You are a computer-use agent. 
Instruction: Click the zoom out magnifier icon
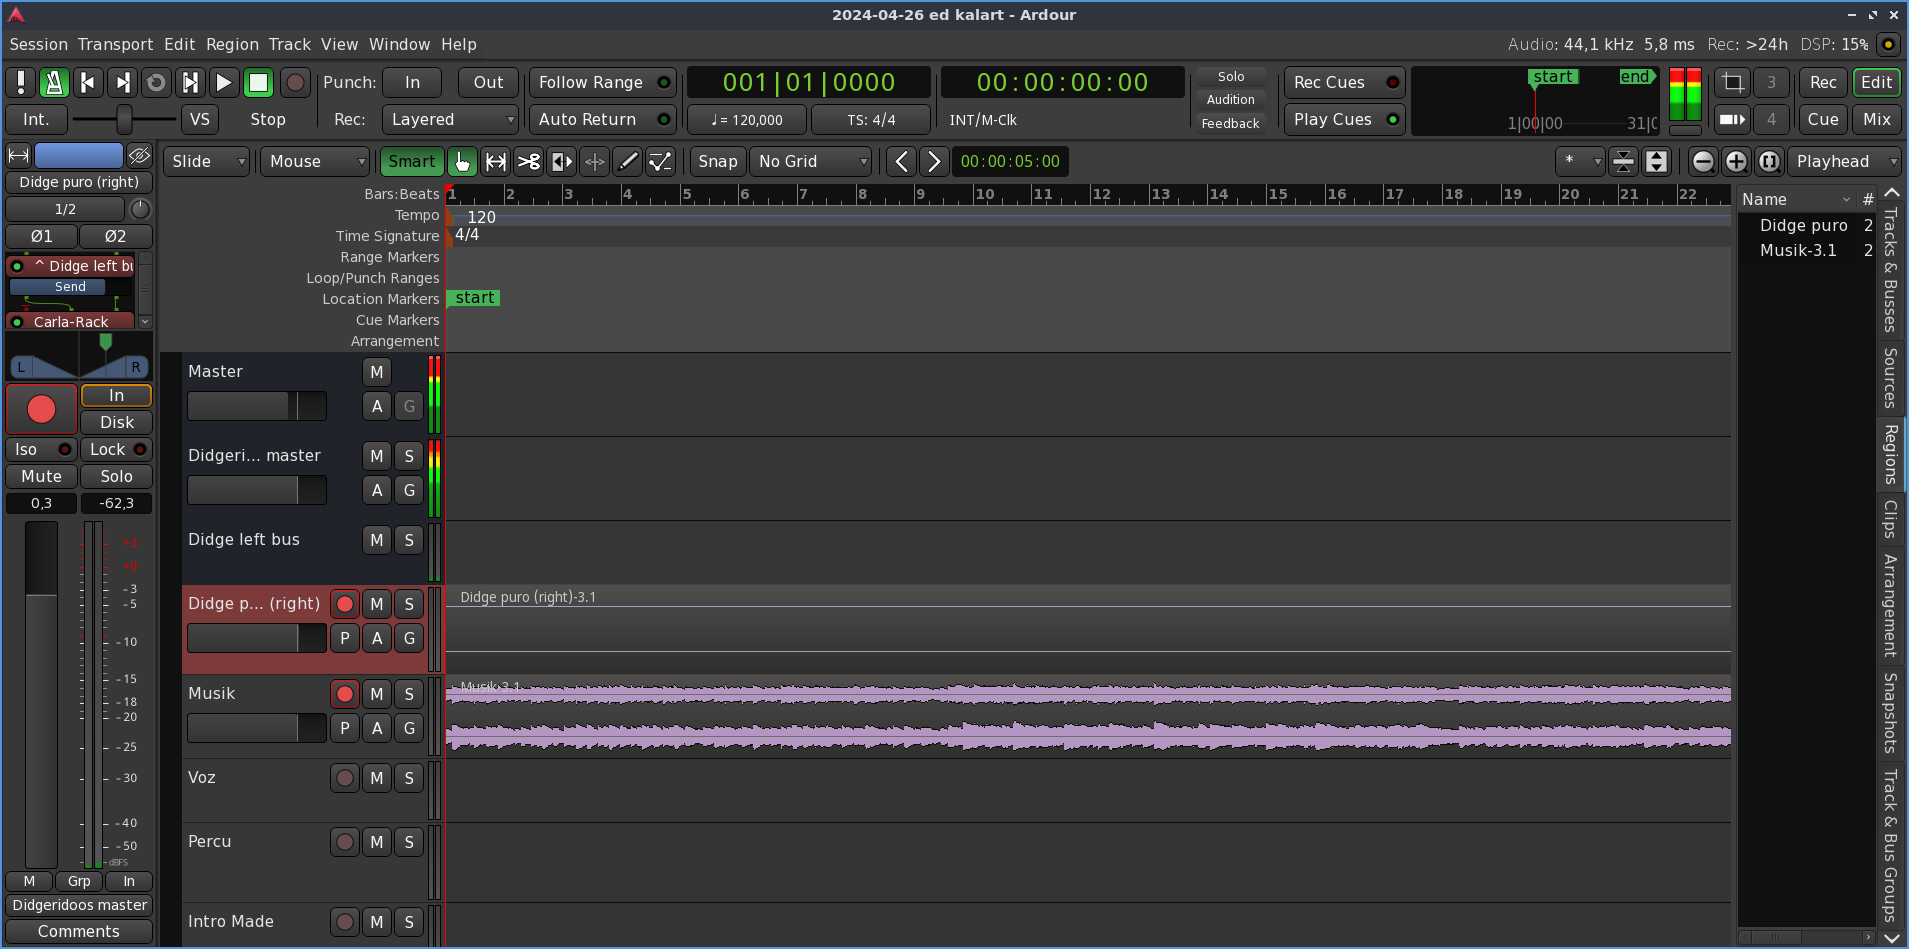pyautogui.click(x=1703, y=162)
